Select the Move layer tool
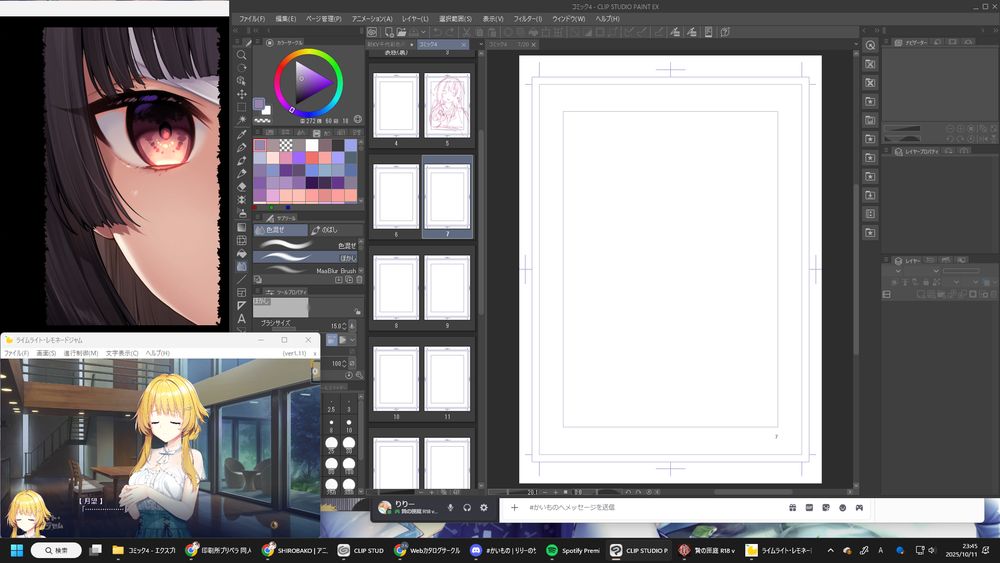 [x=241, y=94]
